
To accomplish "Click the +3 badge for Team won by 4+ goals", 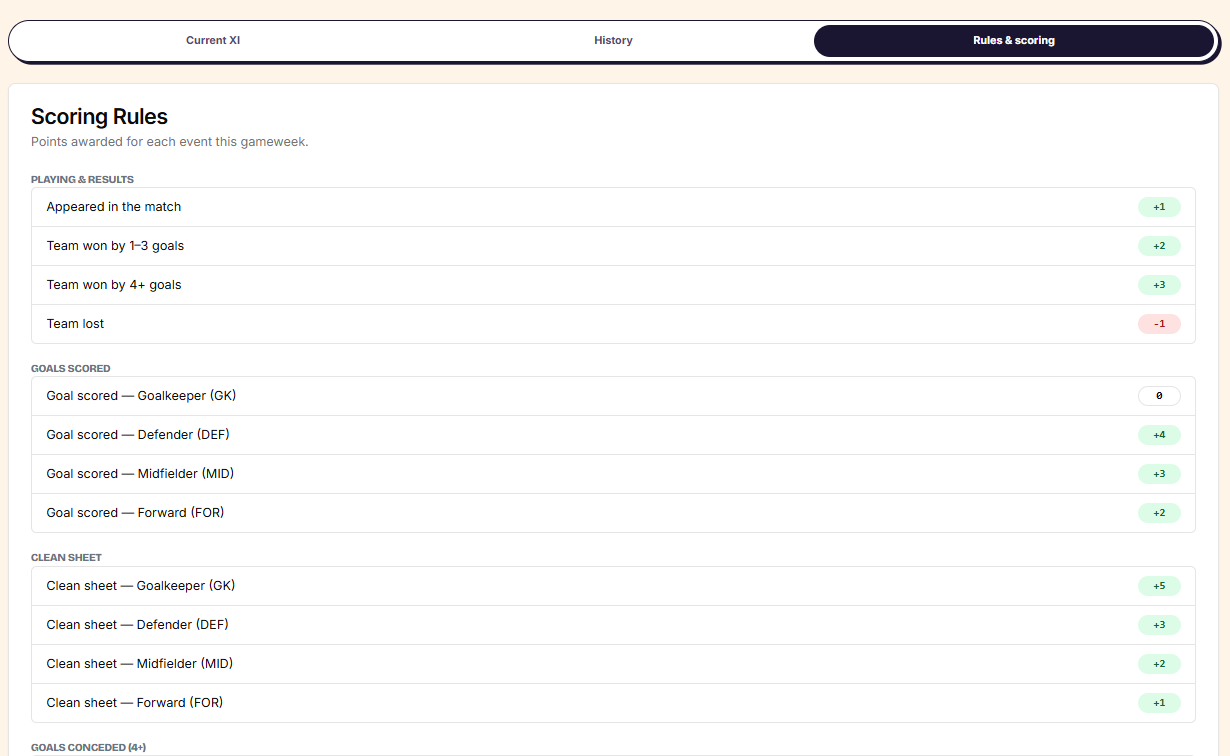I will coord(1159,285).
